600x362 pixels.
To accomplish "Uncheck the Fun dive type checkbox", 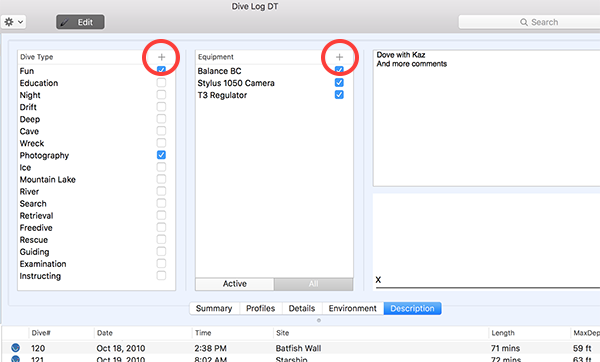I will [161, 70].
